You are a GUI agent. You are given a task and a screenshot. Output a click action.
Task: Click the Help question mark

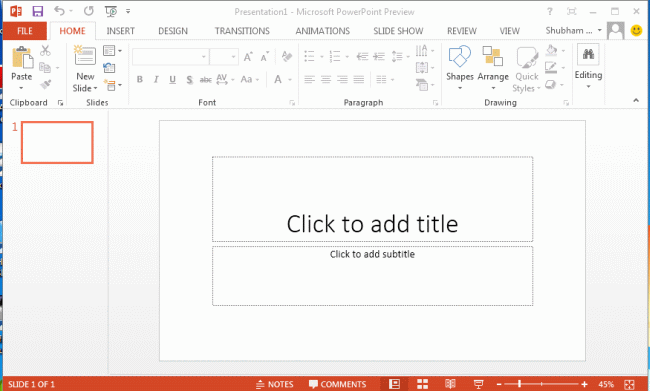(550, 12)
